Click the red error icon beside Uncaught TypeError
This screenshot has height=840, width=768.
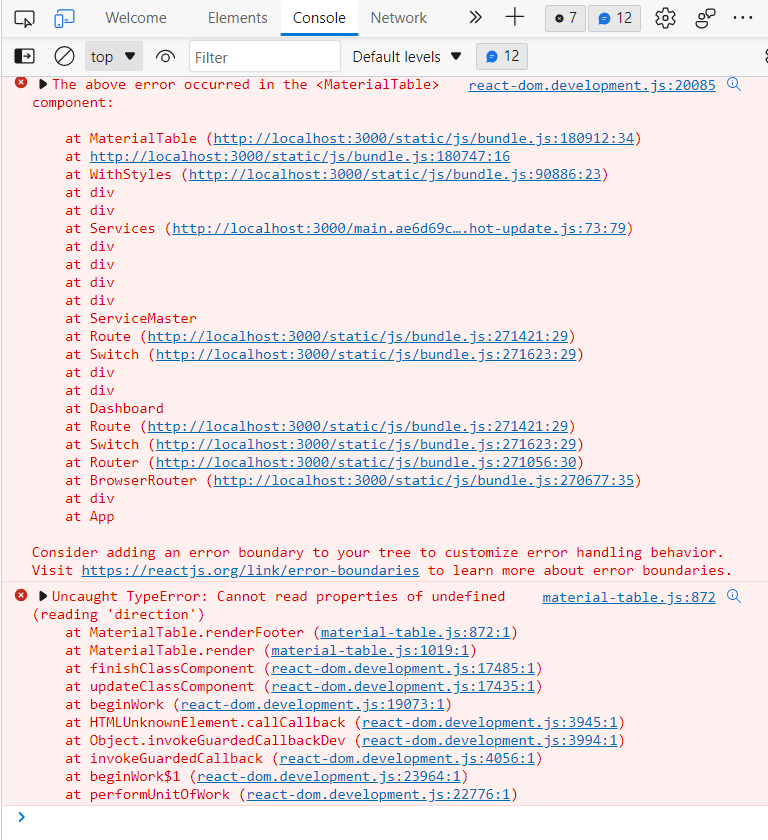(21, 595)
